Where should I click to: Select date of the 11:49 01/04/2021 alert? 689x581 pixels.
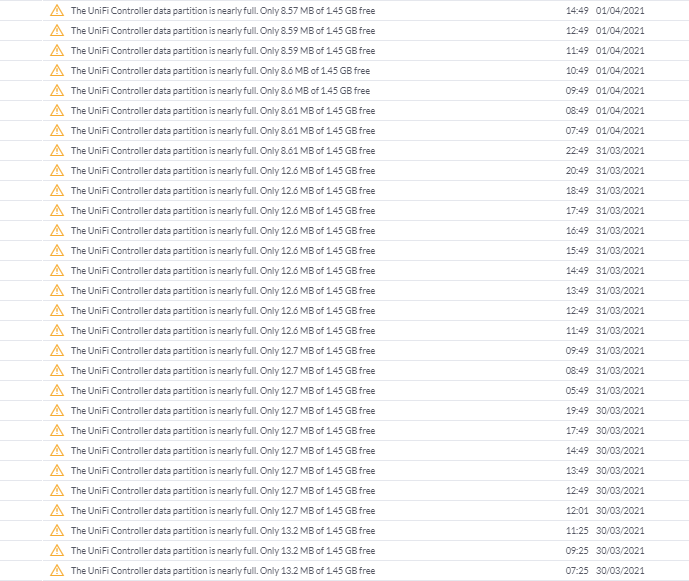[x=620, y=50]
